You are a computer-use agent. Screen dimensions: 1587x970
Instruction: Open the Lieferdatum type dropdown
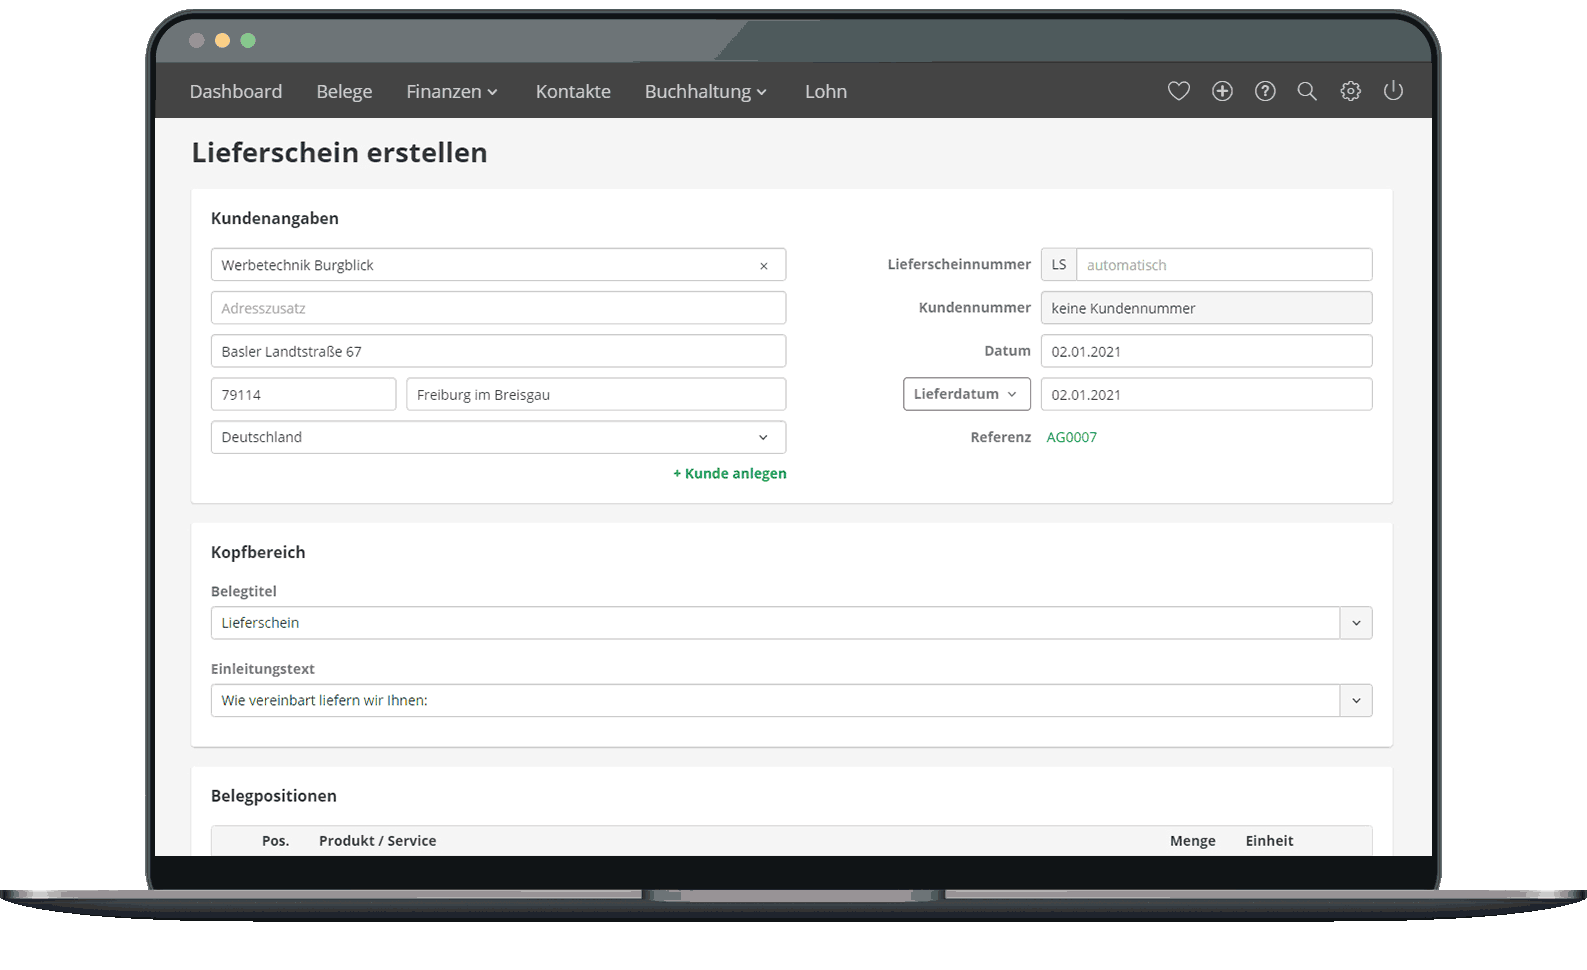tap(966, 394)
